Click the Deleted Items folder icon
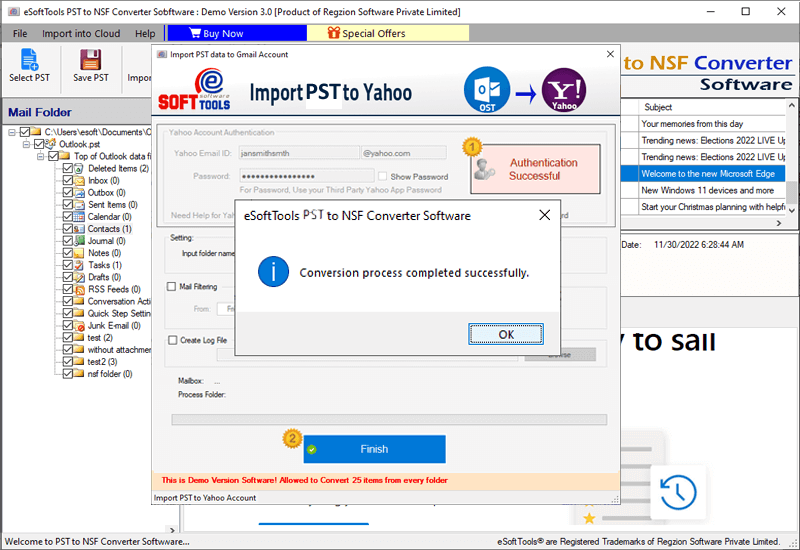Image resolution: width=800 pixels, height=550 pixels. [79, 168]
